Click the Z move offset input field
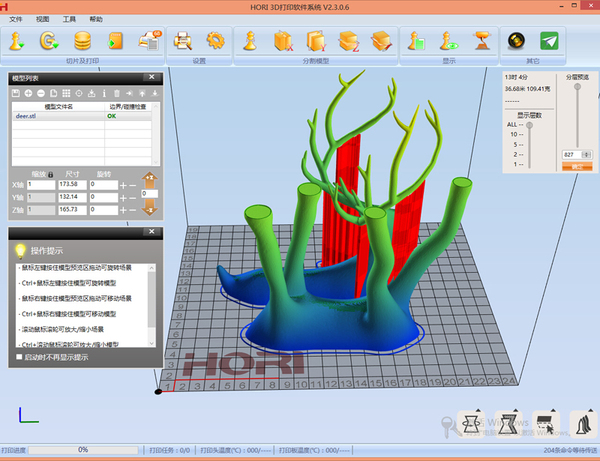600x461 pixels. pyautogui.click(x=150, y=194)
